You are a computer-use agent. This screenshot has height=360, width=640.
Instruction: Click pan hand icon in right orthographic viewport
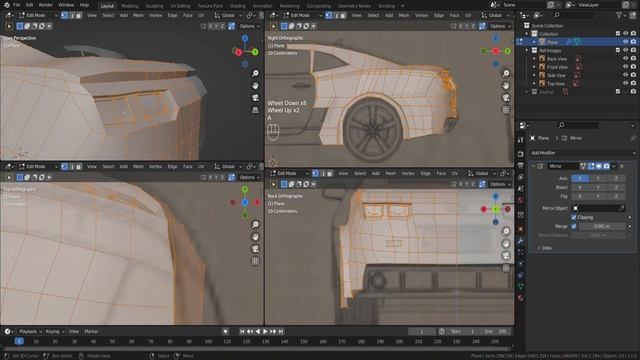506,85
